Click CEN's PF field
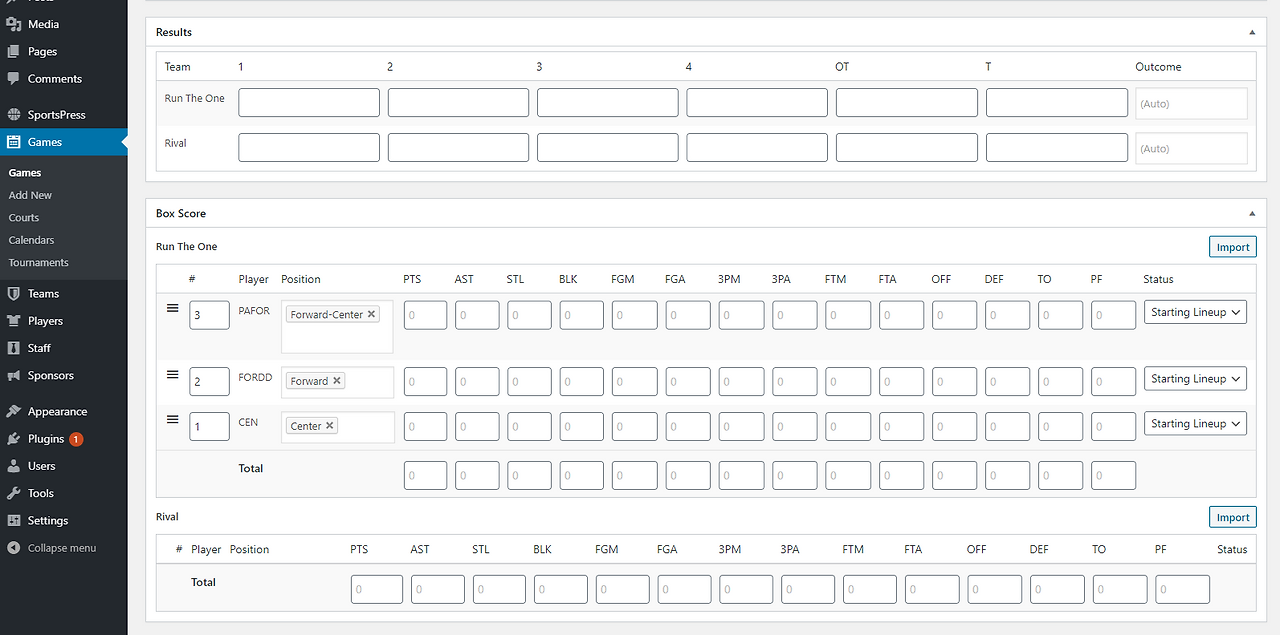Image resolution: width=1280 pixels, height=635 pixels. coord(1113,426)
